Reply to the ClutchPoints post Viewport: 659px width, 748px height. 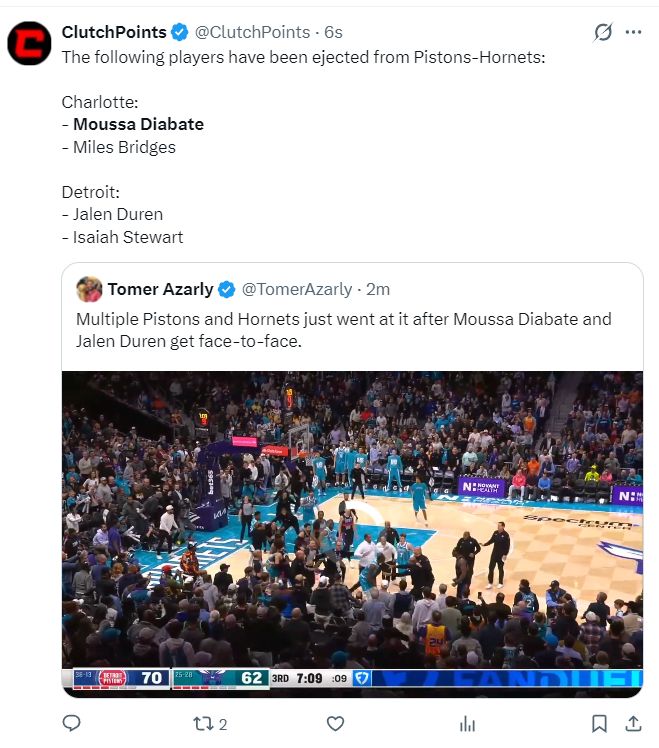point(72,723)
